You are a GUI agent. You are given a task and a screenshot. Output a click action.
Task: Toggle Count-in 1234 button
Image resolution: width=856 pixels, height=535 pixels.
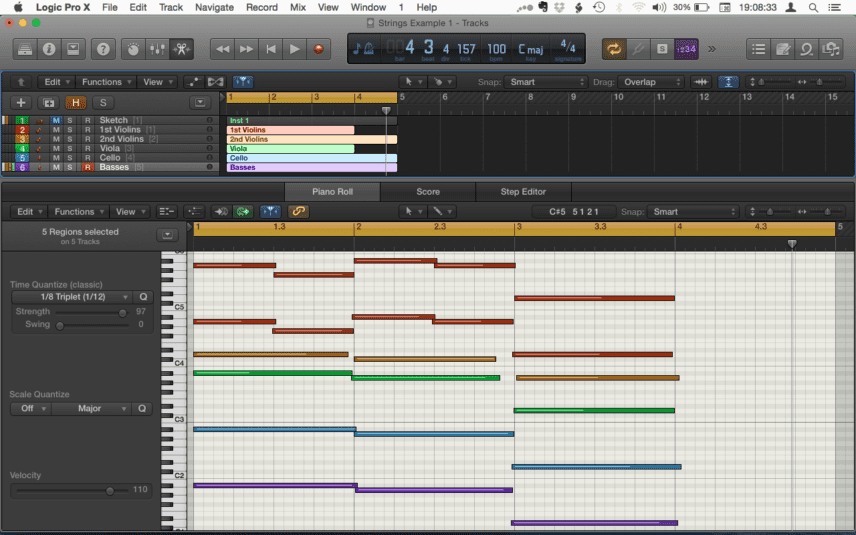point(686,49)
